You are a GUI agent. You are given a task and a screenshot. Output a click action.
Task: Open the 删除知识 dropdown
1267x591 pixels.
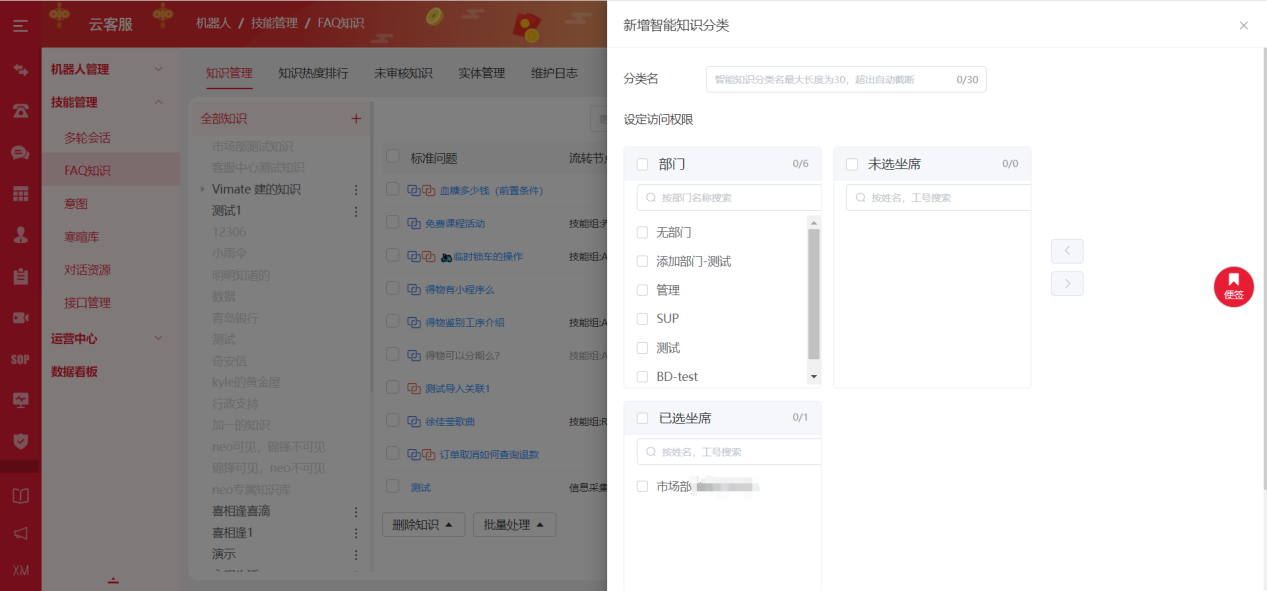[x=423, y=524]
